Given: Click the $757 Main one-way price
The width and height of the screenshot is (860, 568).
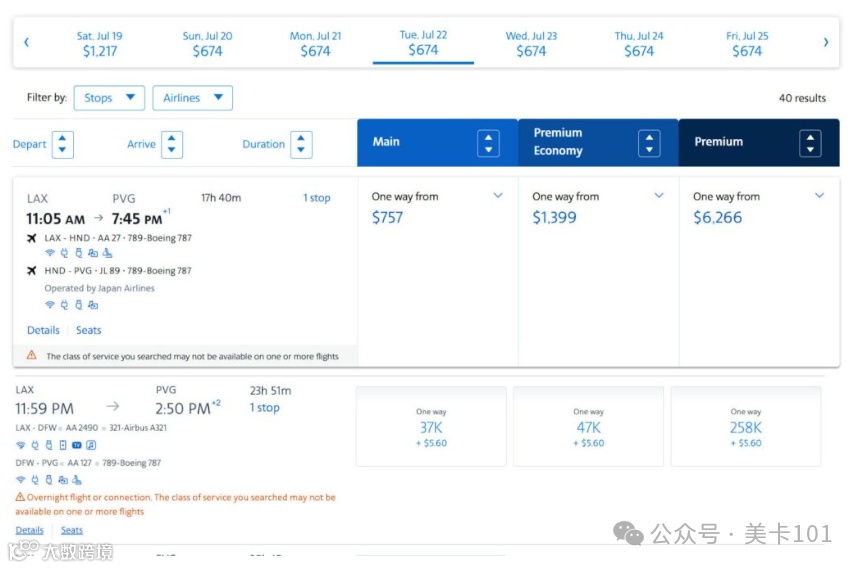Looking at the screenshot, I should (x=387, y=218).
